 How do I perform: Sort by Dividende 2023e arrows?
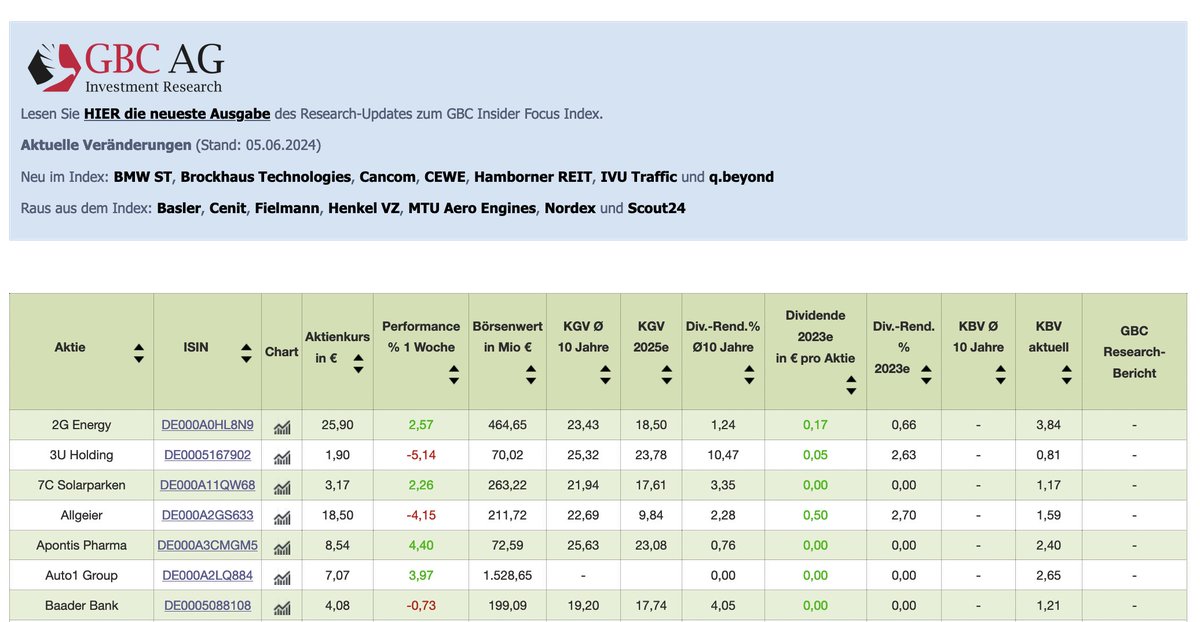[850, 384]
